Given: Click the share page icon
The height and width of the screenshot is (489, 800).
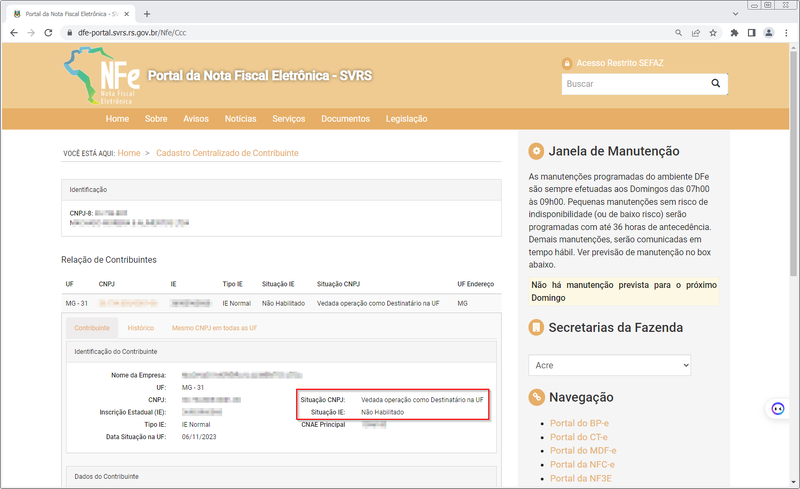Looking at the screenshot, I should 695,33.
